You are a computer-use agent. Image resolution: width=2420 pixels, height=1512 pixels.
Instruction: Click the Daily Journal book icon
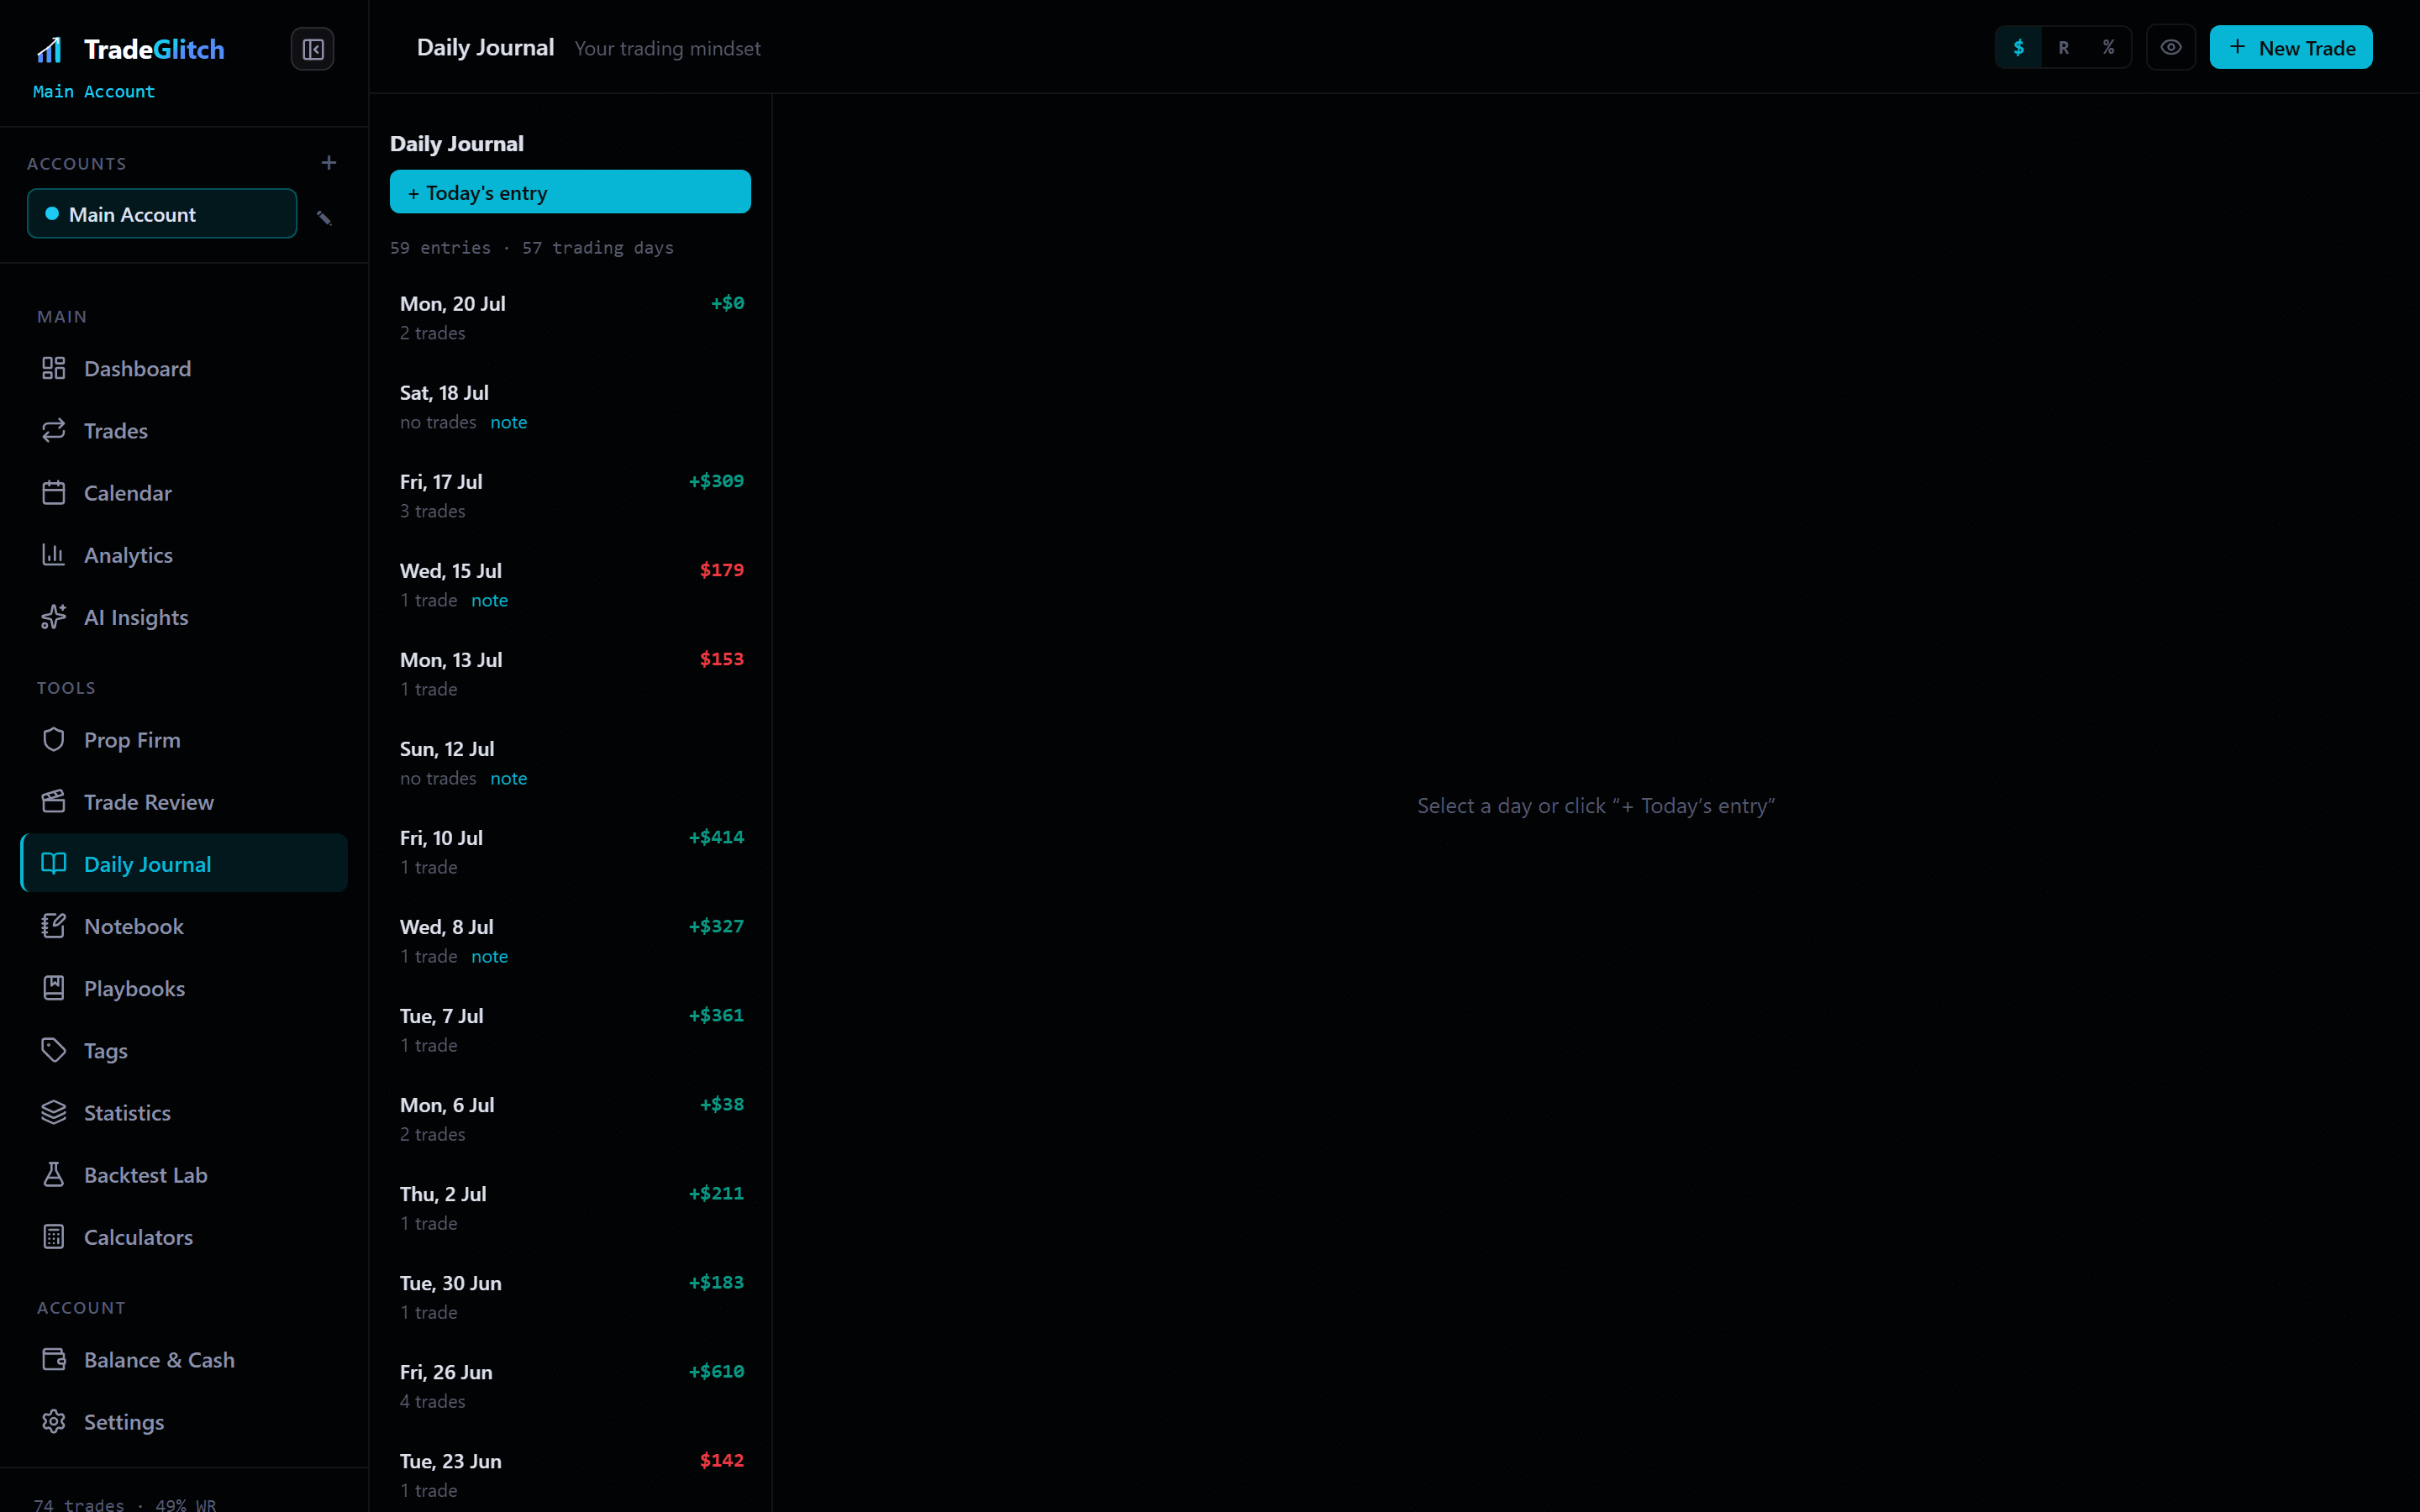pyautogui.click(x=54, y=863)
